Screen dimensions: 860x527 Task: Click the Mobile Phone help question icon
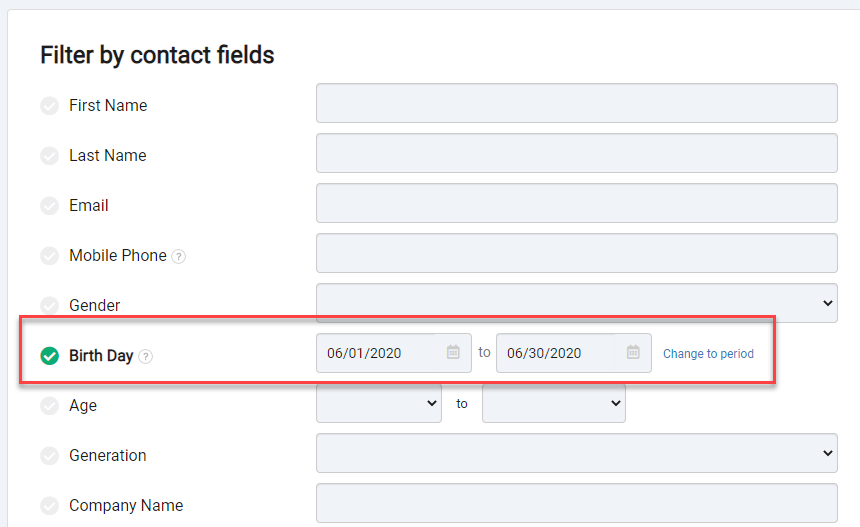click(x=179, y=256)
